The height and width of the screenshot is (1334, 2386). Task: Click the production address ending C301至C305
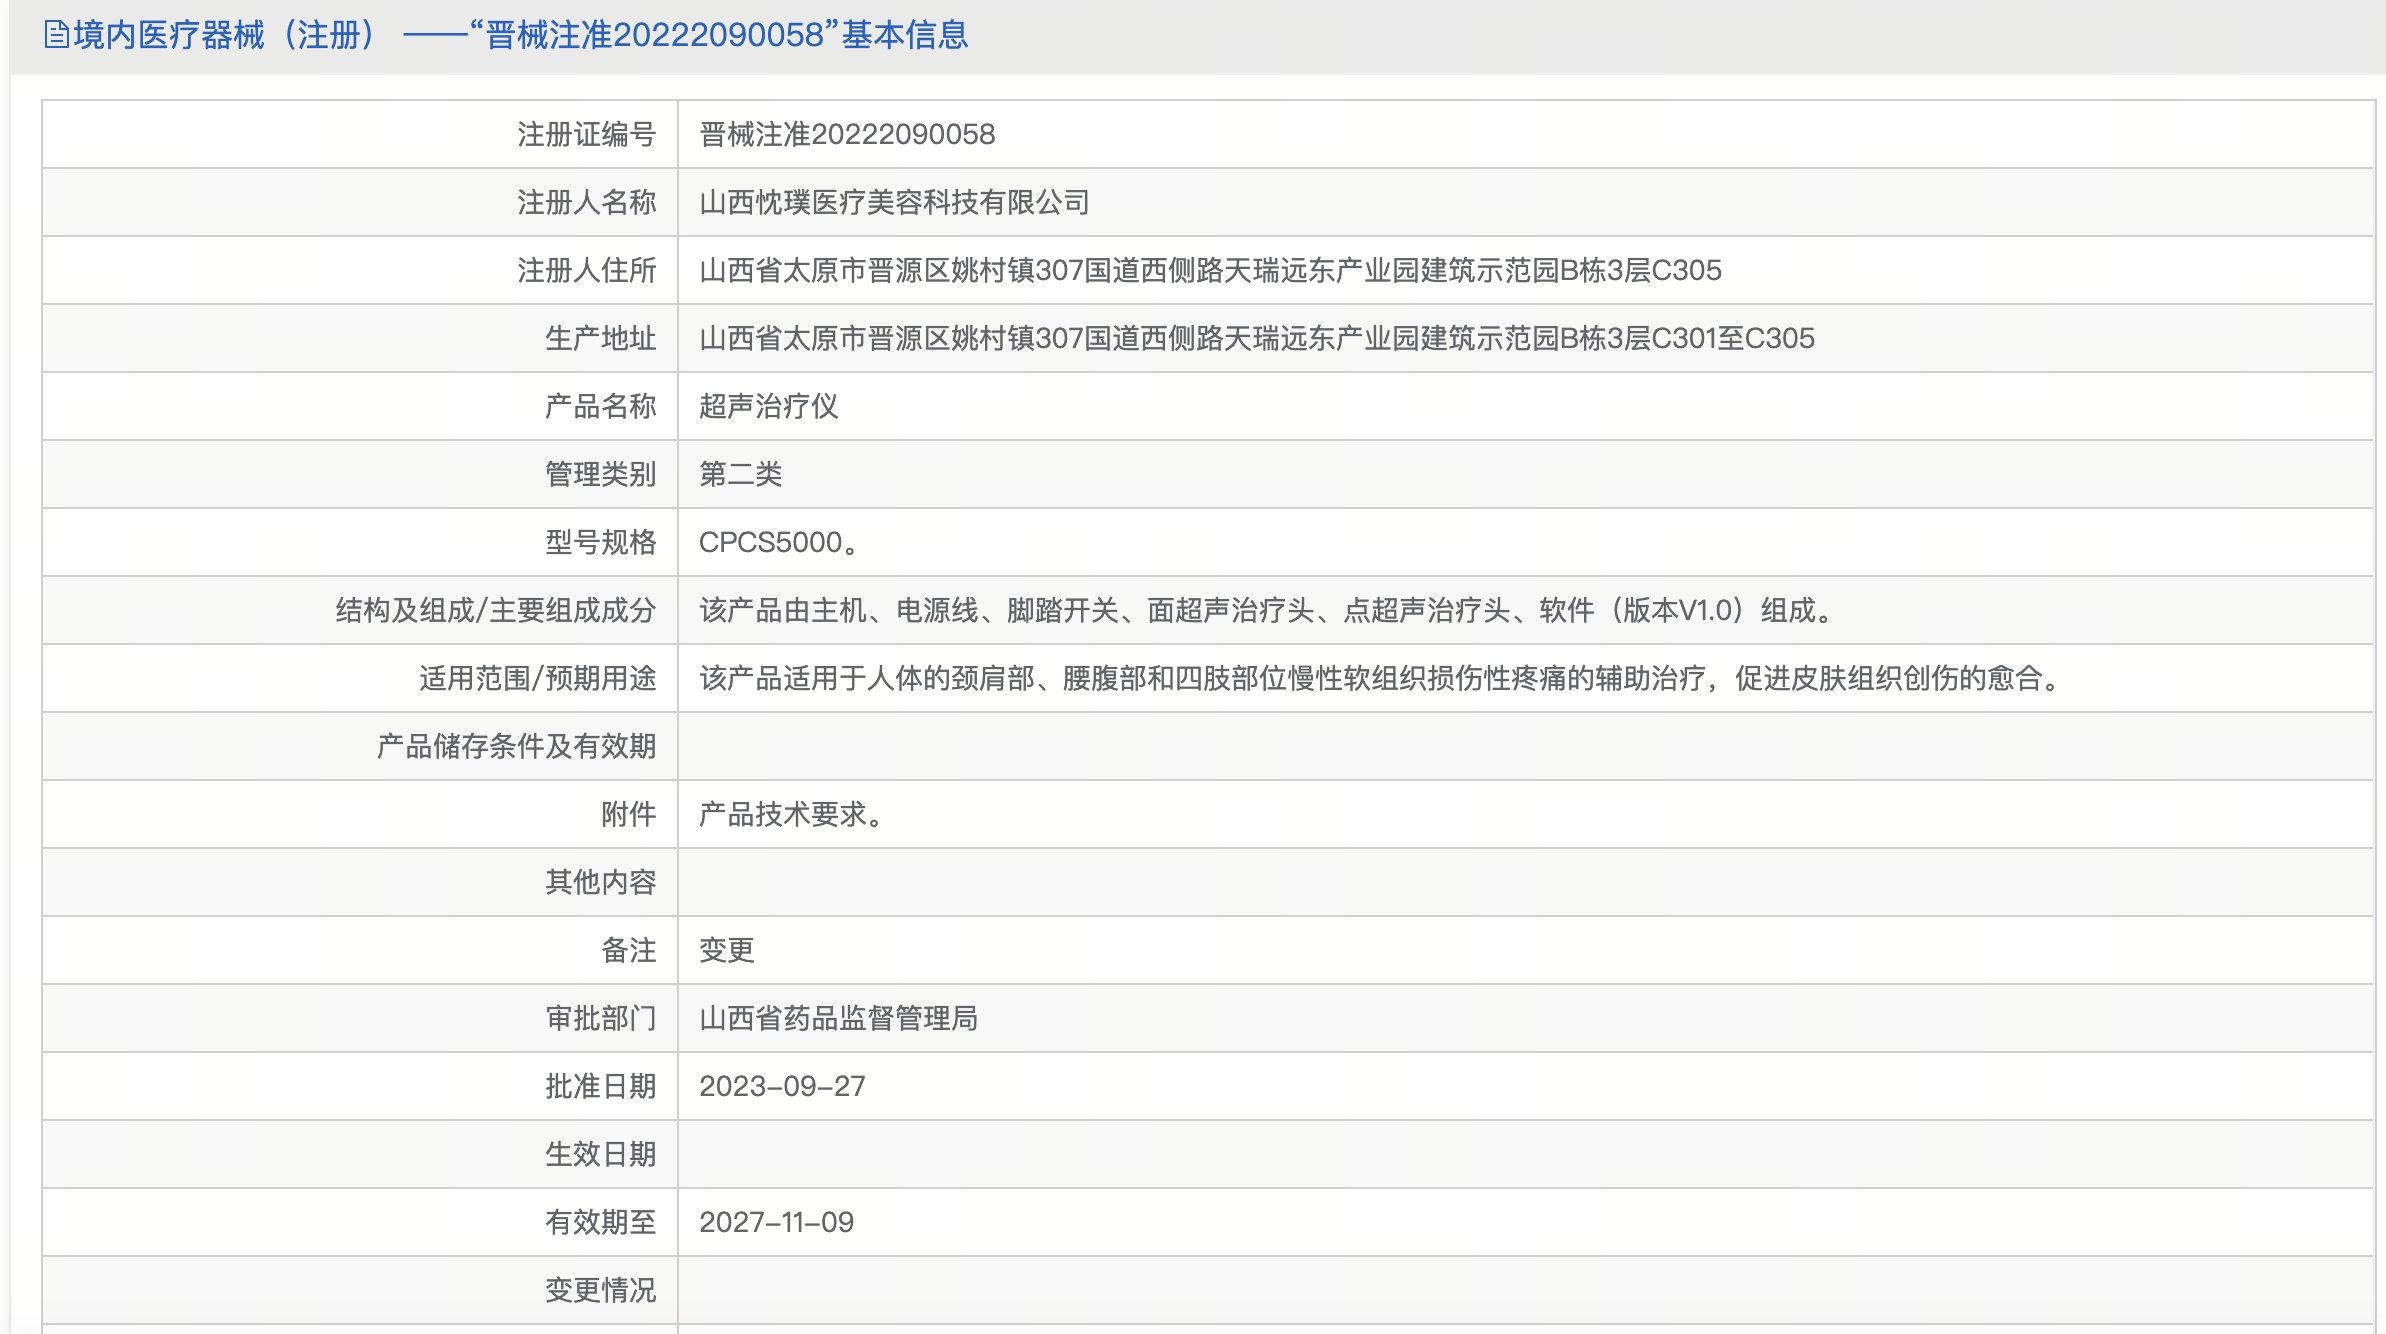coord(1256,338)
